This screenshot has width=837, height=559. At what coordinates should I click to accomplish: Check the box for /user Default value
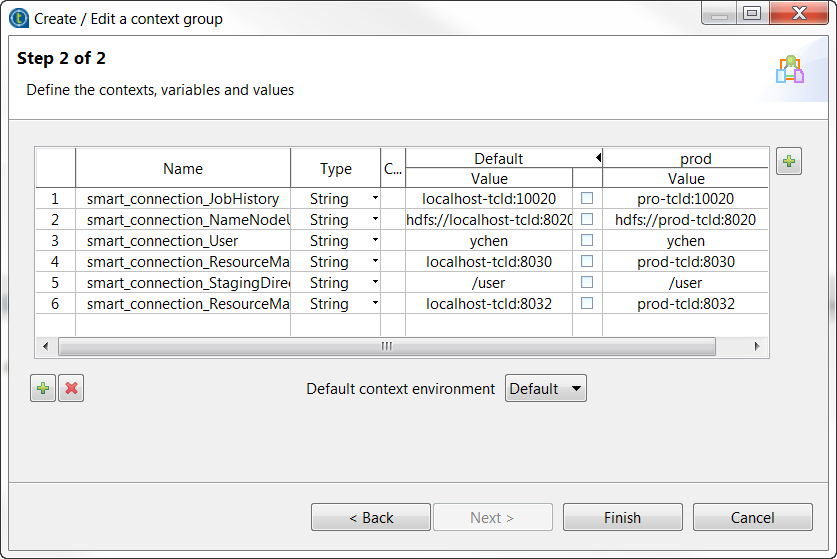click(x=587, y=283)
